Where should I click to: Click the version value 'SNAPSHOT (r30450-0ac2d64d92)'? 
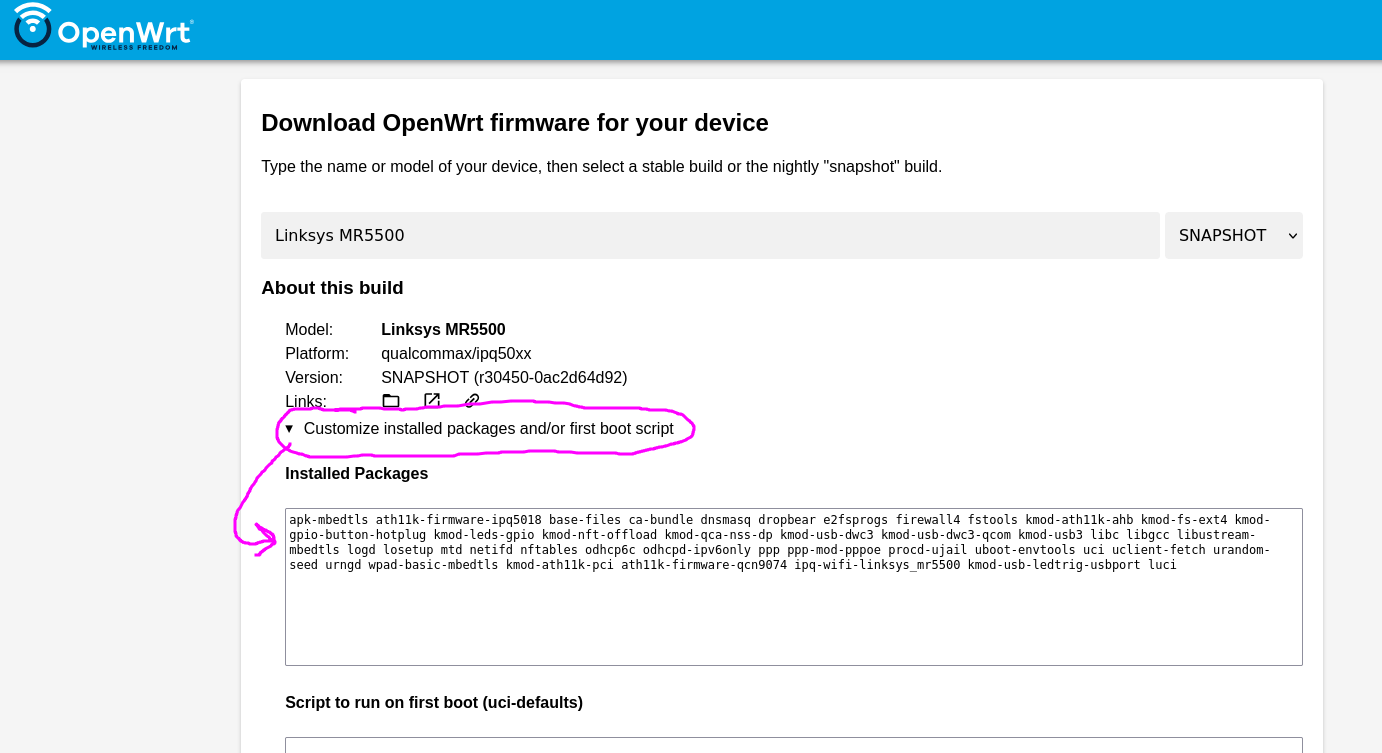(x=504, y=378)
